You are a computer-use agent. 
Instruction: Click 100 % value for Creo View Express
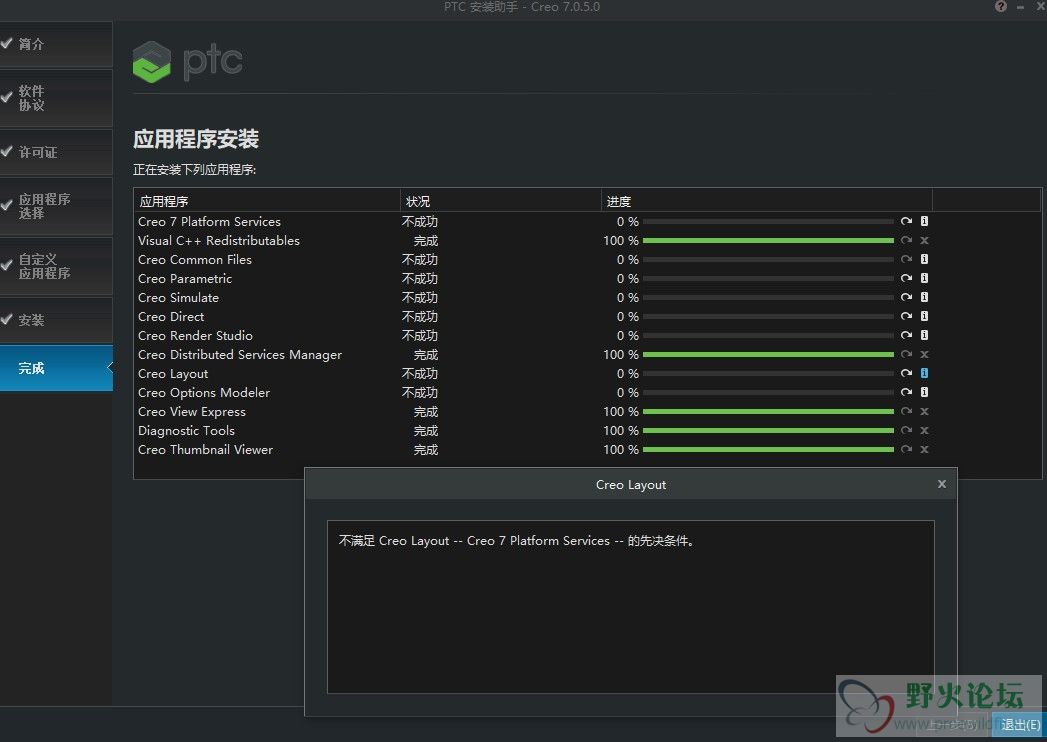tap(621, 411)
